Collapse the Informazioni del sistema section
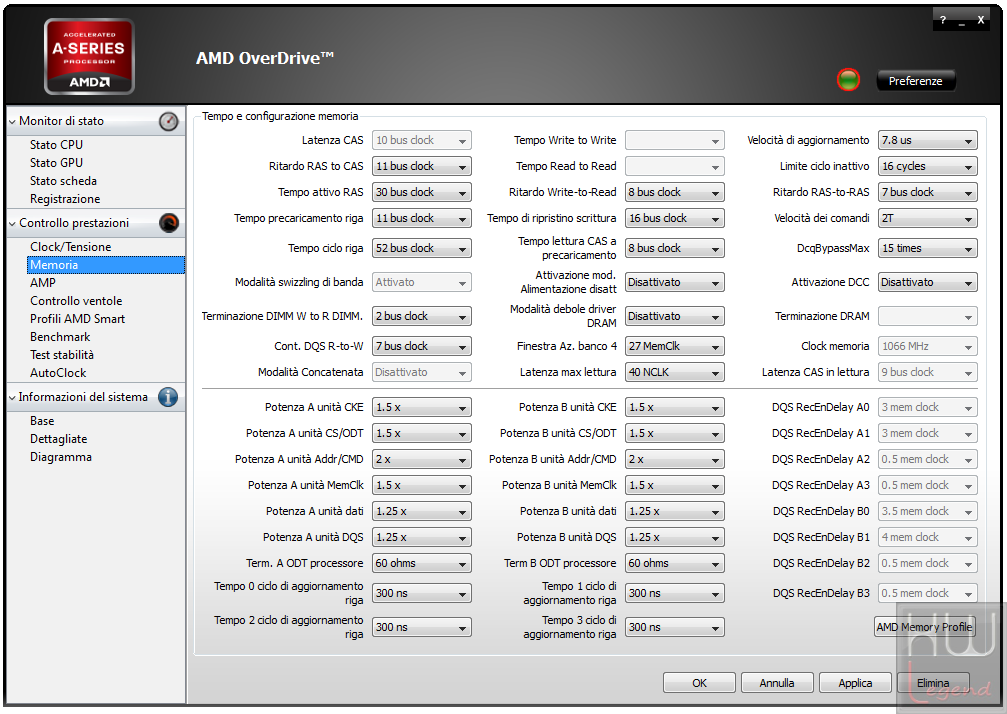The image size is (1007, 714). point(12,397)
